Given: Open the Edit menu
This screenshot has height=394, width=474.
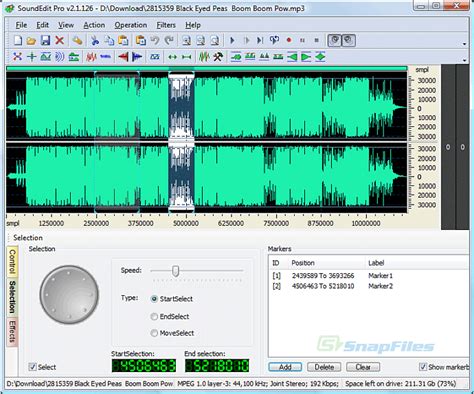Looking at the screenshot, I should tap(42, 25).
